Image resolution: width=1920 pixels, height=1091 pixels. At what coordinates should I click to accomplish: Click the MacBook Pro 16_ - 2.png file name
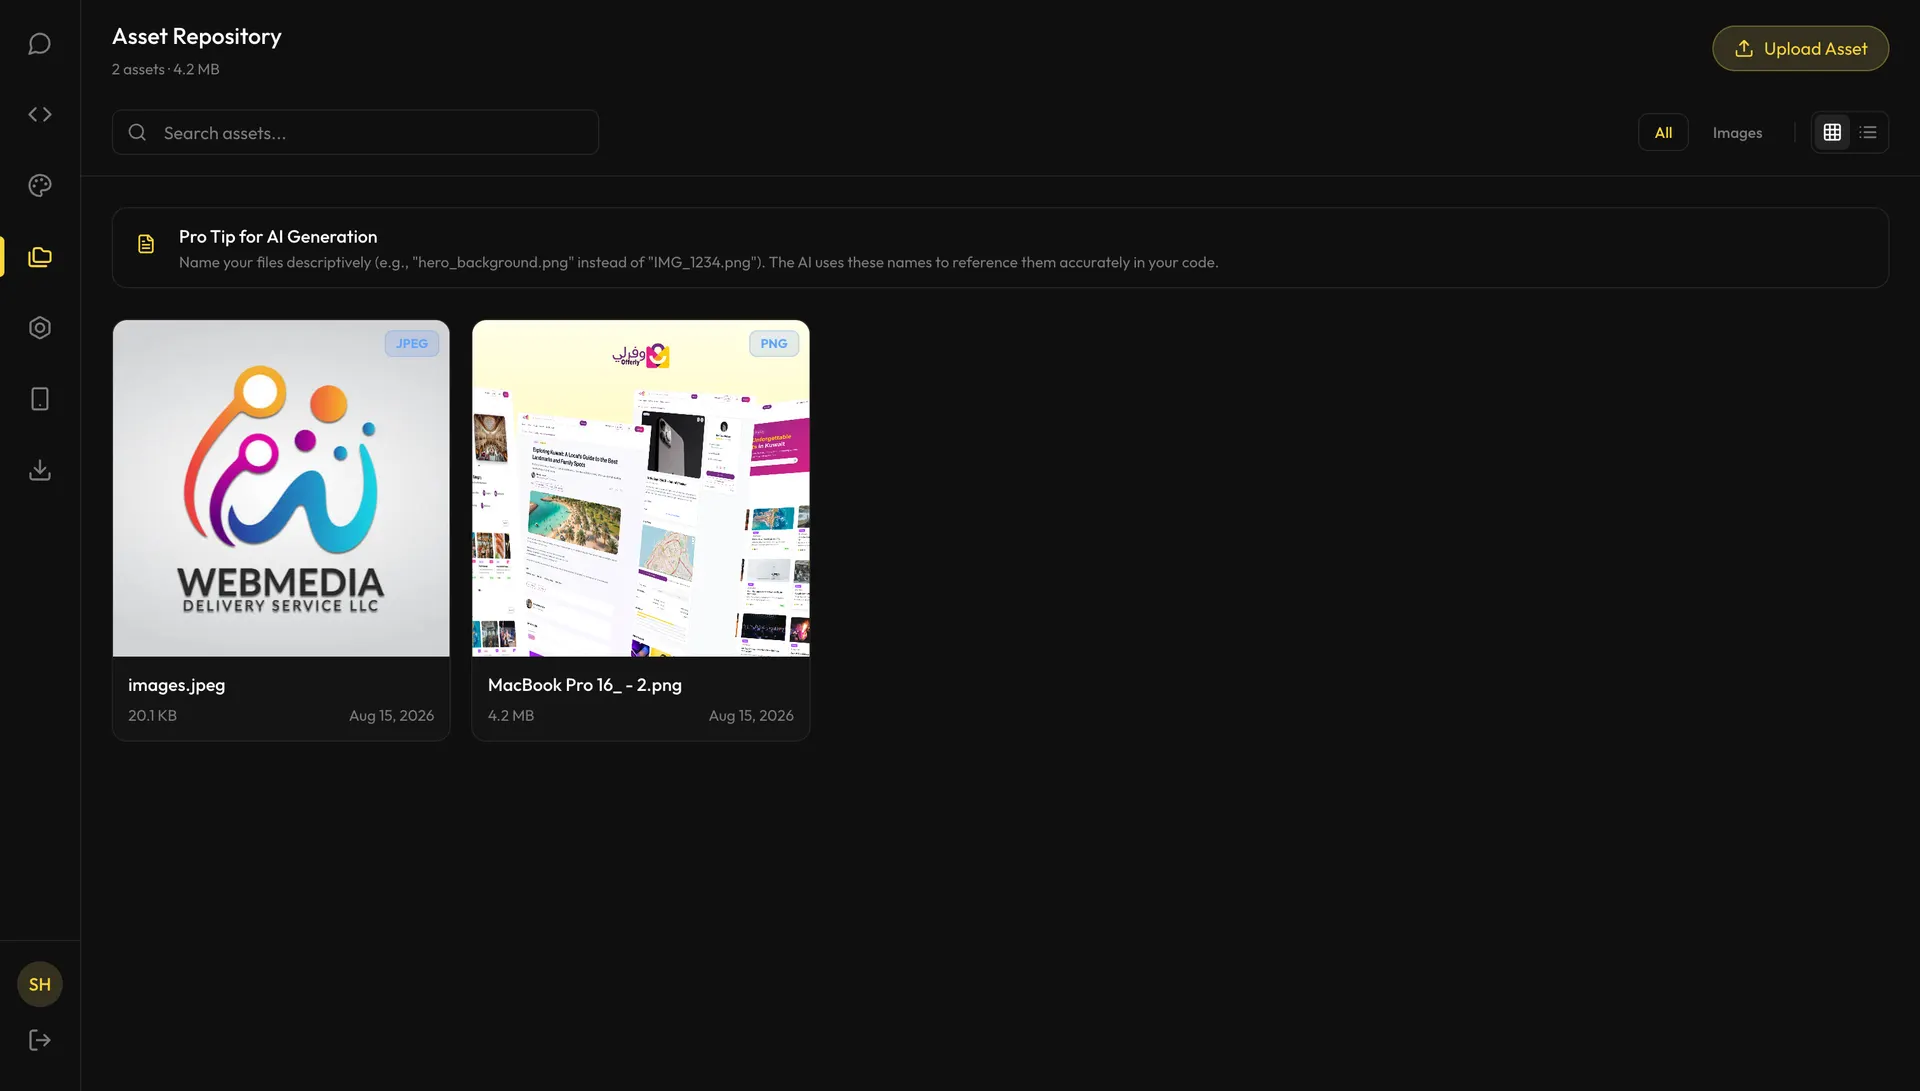[585, 685]
